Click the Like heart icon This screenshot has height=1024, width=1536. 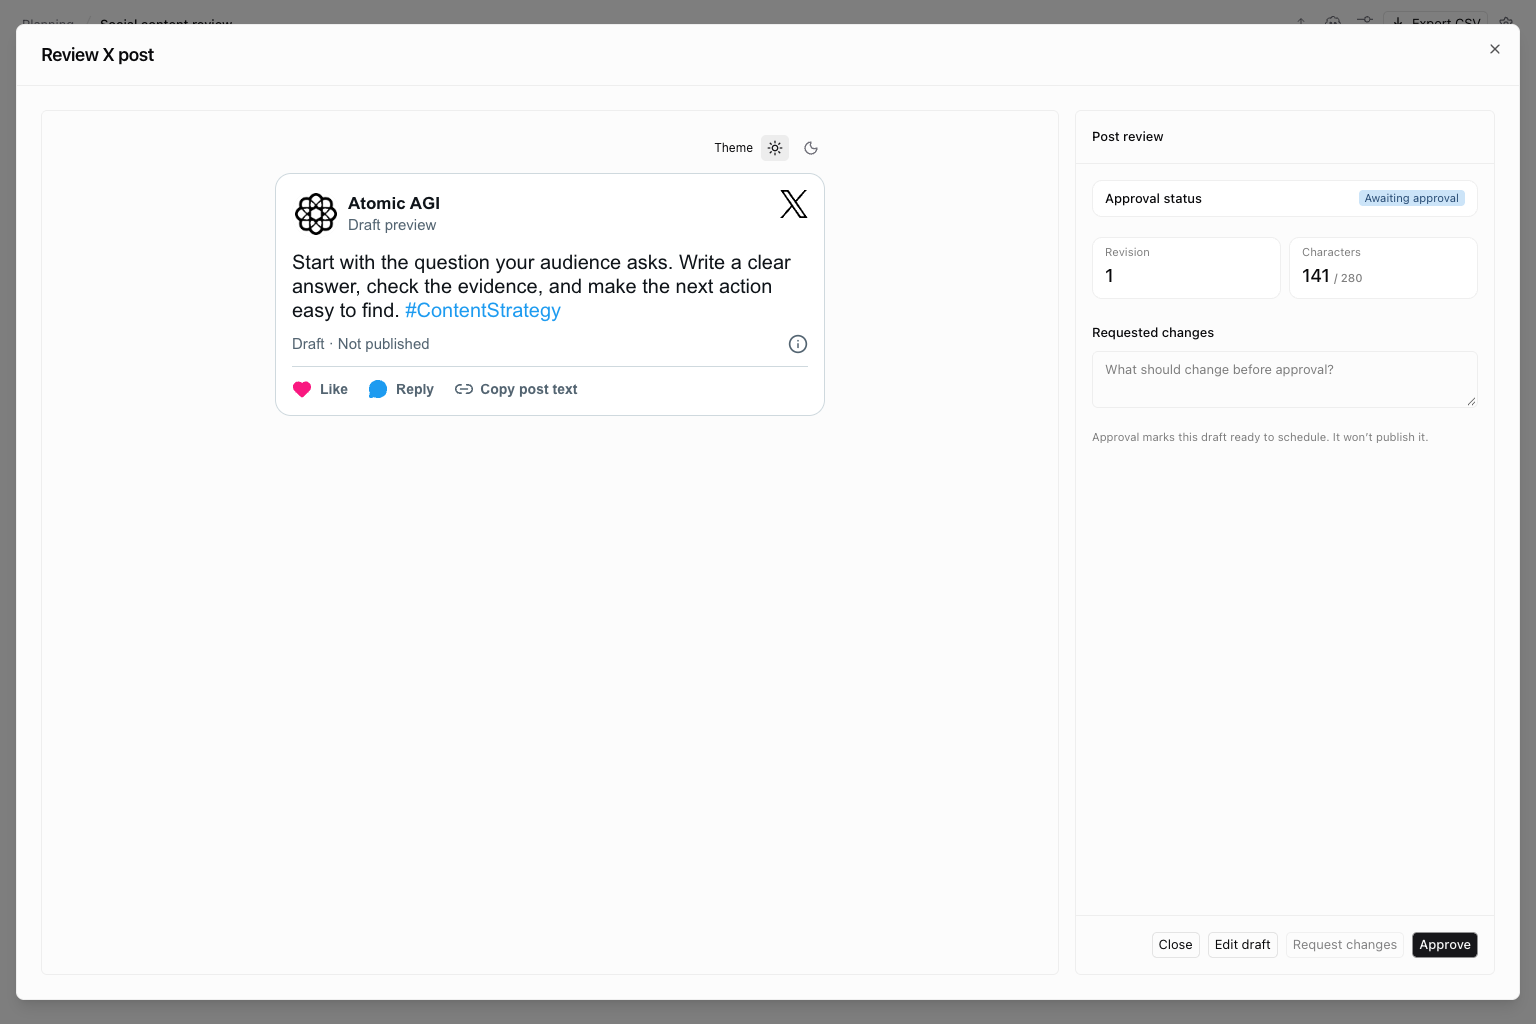click(302, 389)
